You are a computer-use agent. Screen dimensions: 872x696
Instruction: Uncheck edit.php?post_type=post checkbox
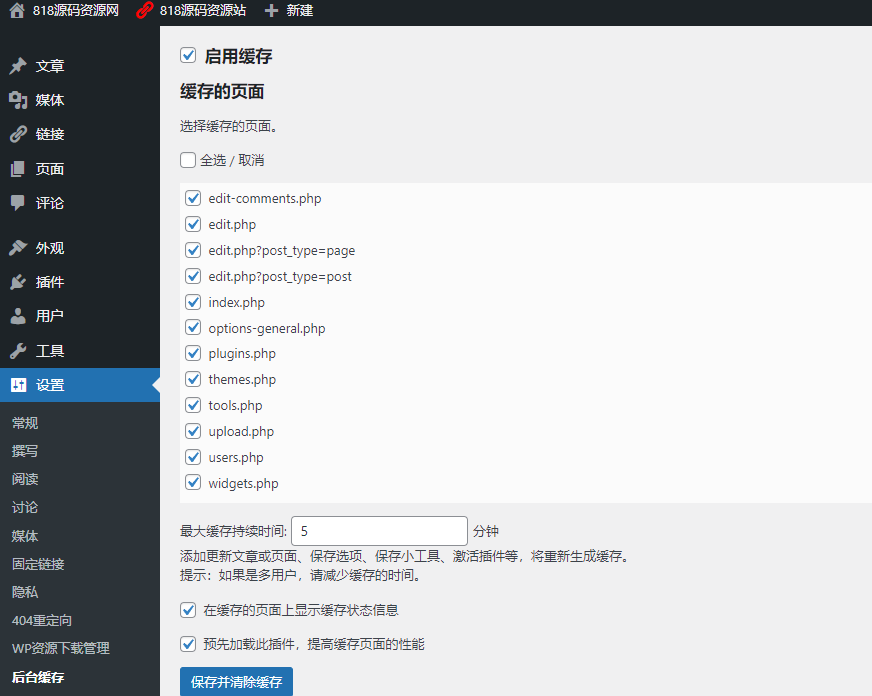[x=193, y=276]
